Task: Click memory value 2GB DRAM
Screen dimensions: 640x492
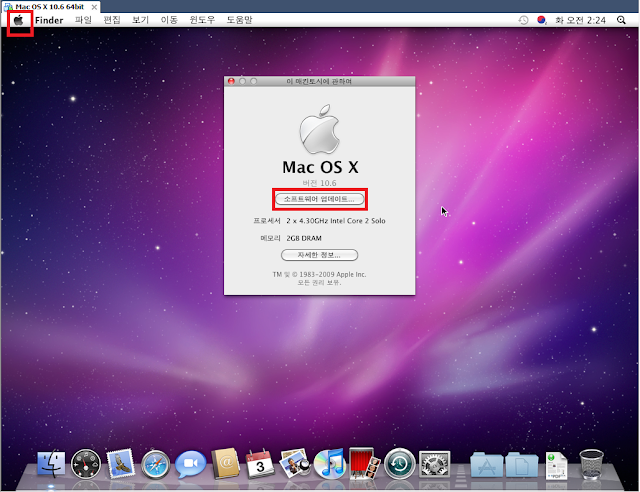Action: click(x=304, y=238)
